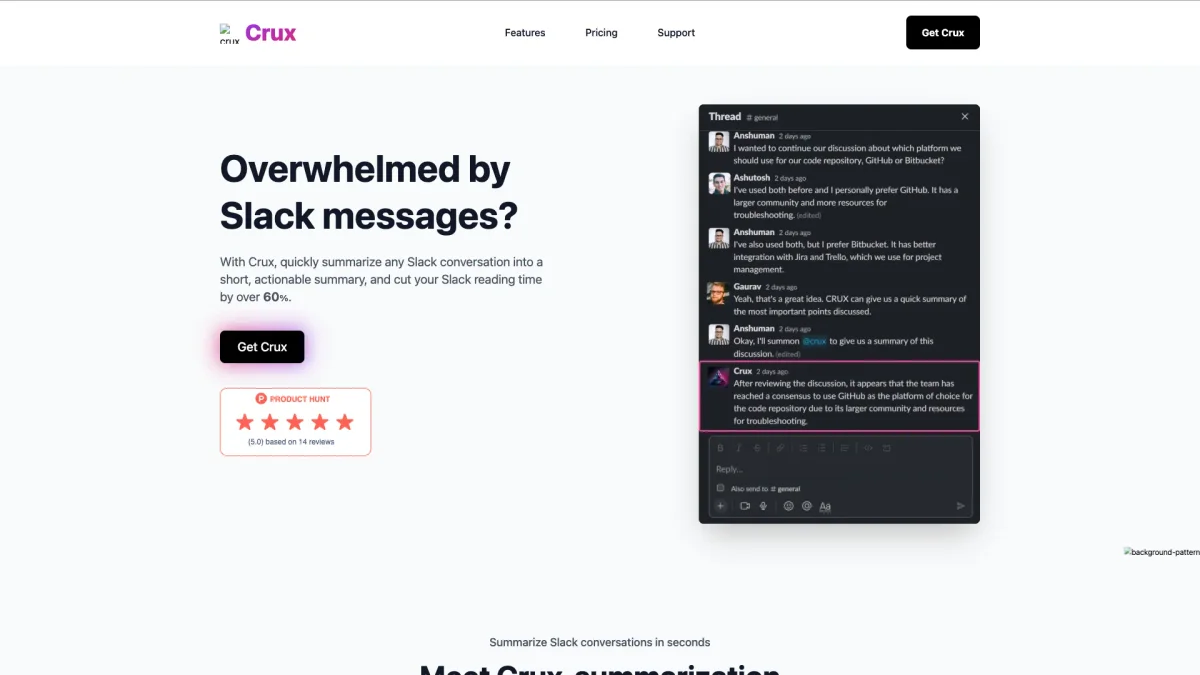1200x675 pixels.
Task: Click the Get Crux button in header
Action: [x=943, y=33]
